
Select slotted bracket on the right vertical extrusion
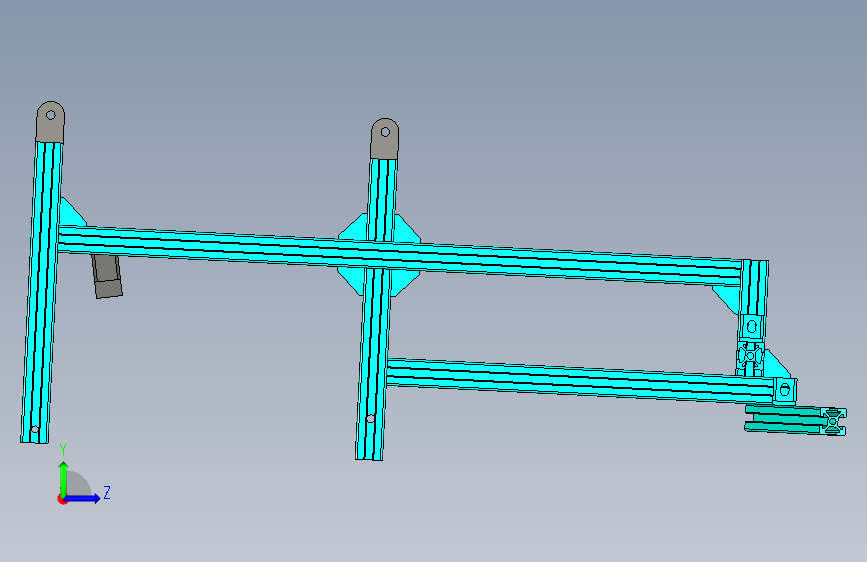point(752,327)
